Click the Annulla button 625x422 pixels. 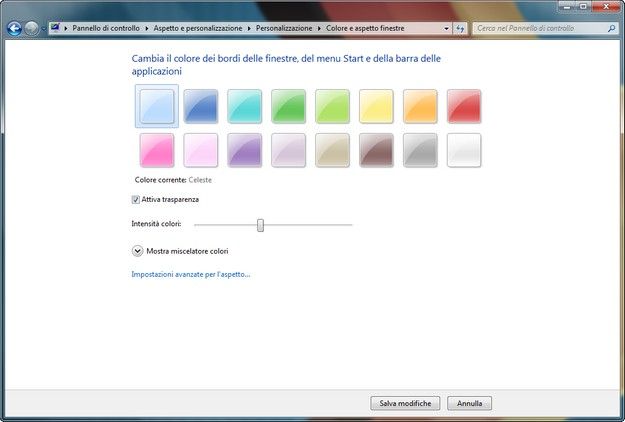(x=469, y=403)
